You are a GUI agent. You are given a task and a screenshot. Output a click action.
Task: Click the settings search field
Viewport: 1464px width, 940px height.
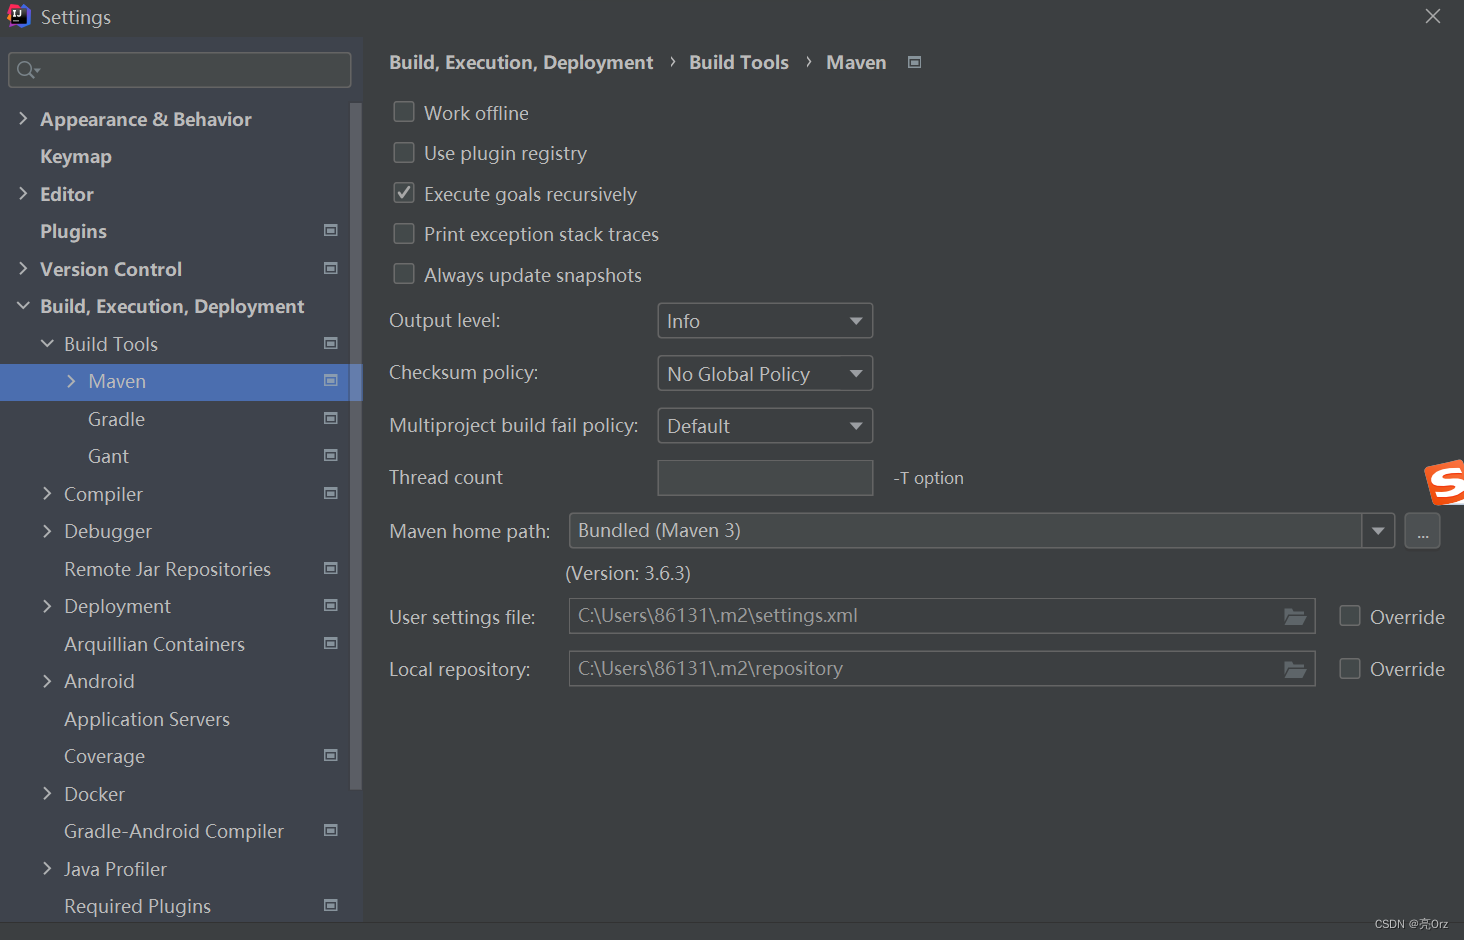click(180, 70)
